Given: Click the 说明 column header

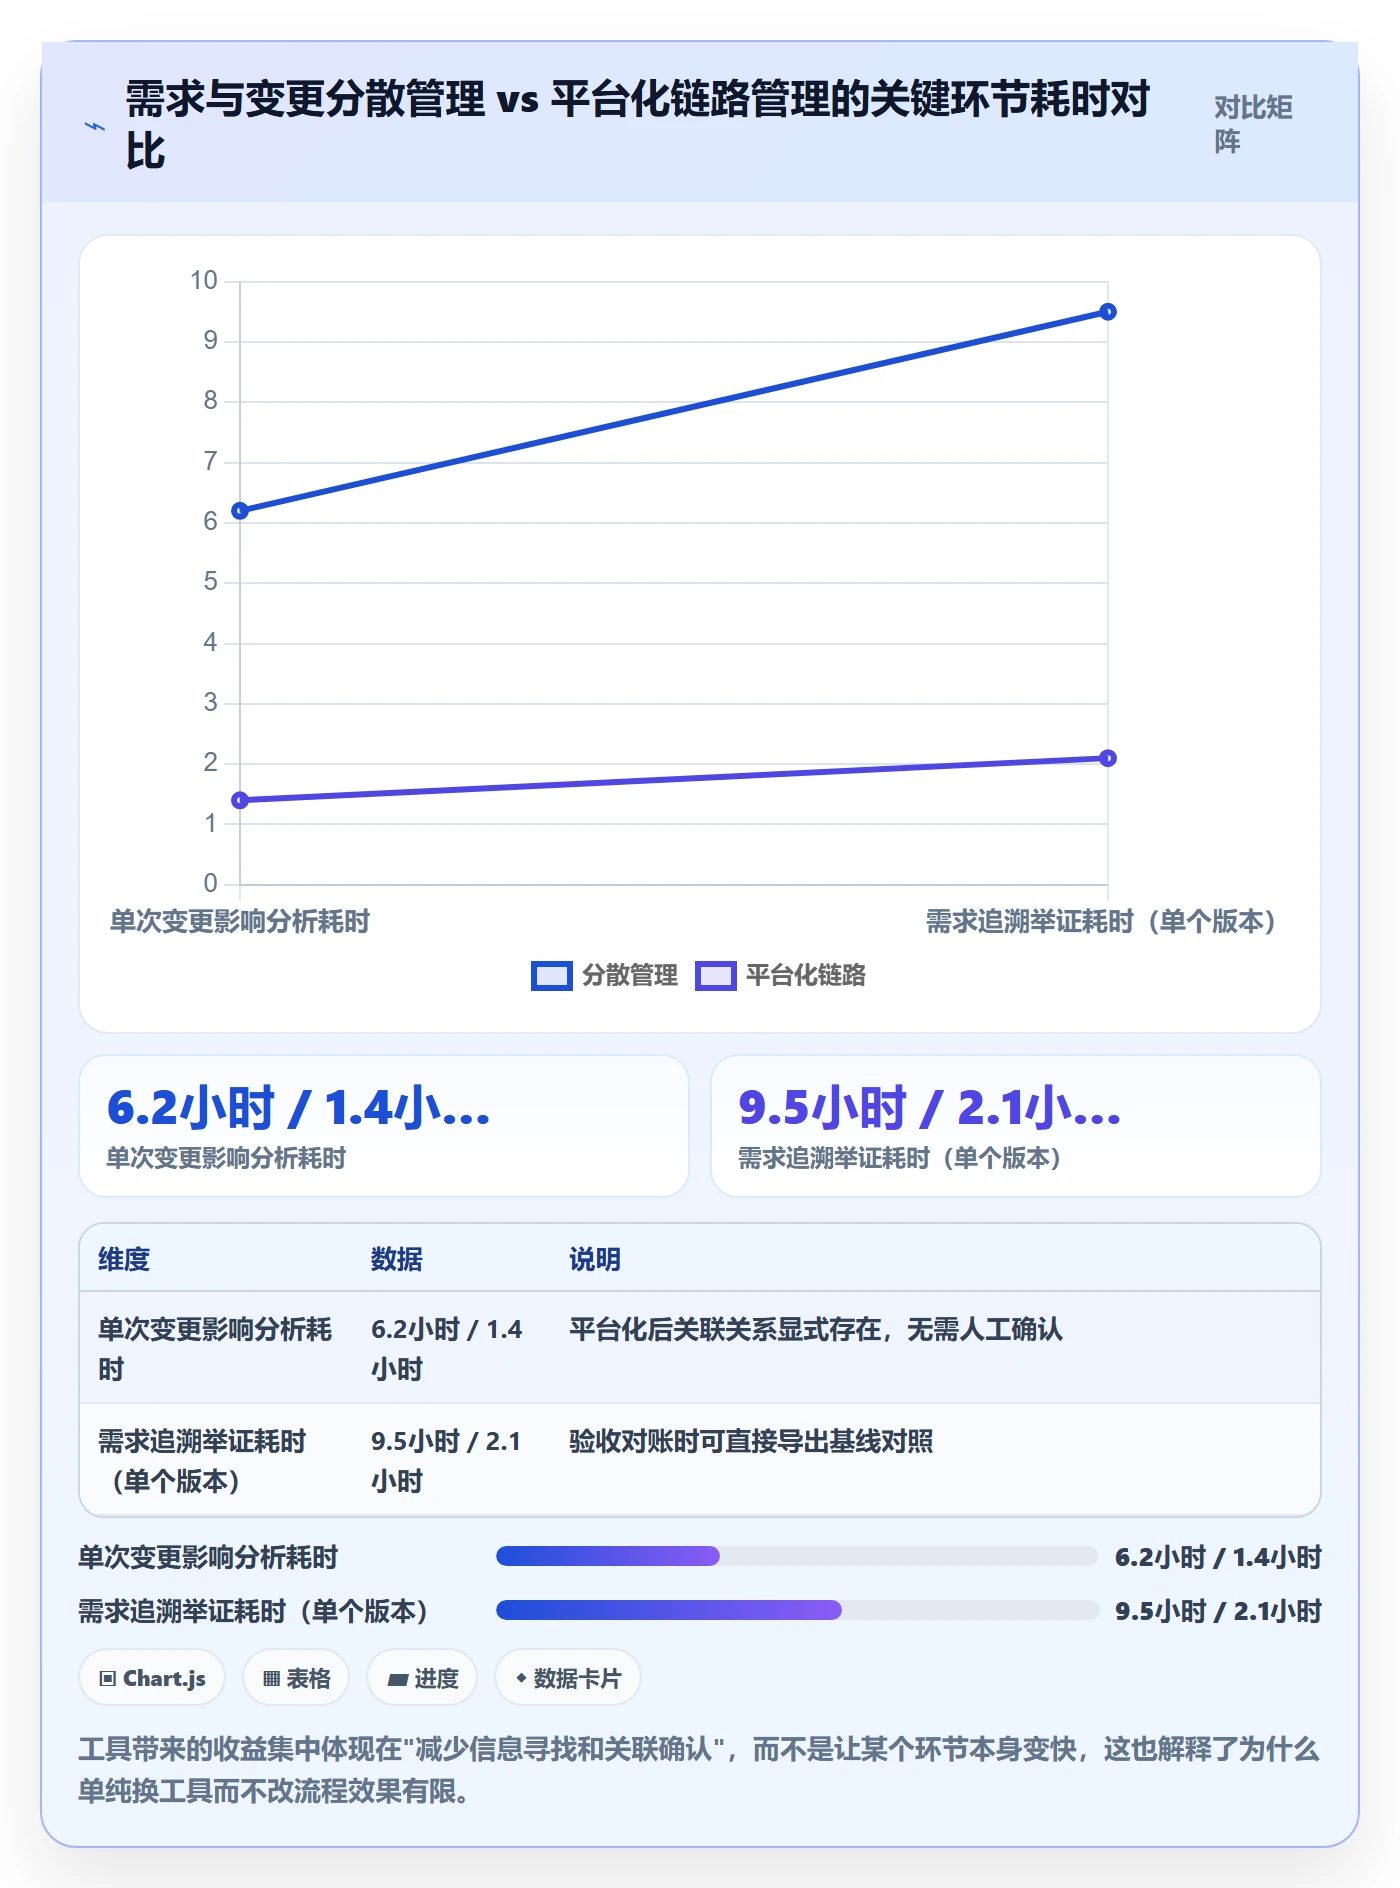Looking at the screenshot, I should tap(595, 1259).
